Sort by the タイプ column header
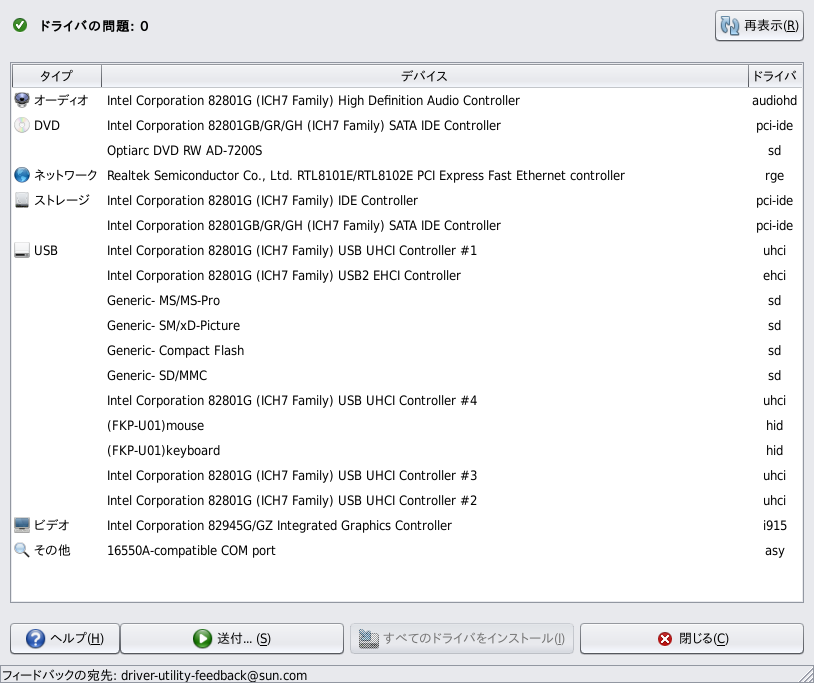 tap(56, 76)
